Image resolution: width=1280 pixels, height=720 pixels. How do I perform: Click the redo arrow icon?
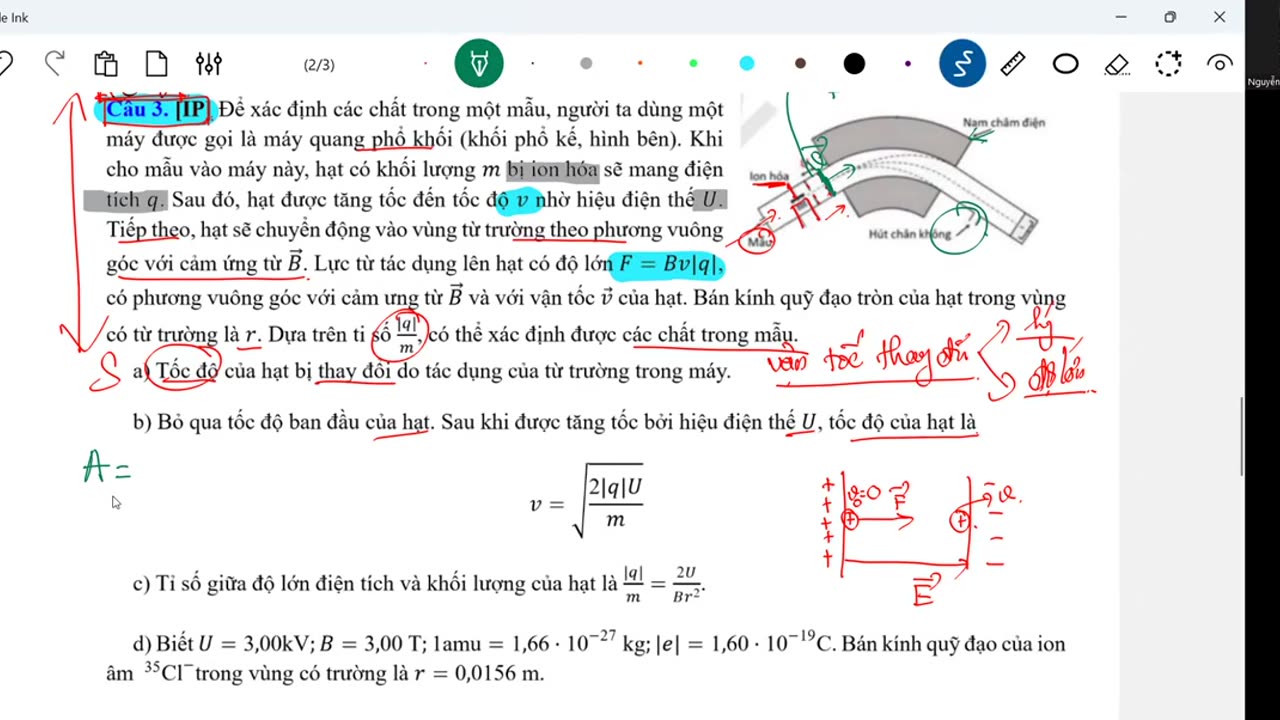click(x=55, y=64)
